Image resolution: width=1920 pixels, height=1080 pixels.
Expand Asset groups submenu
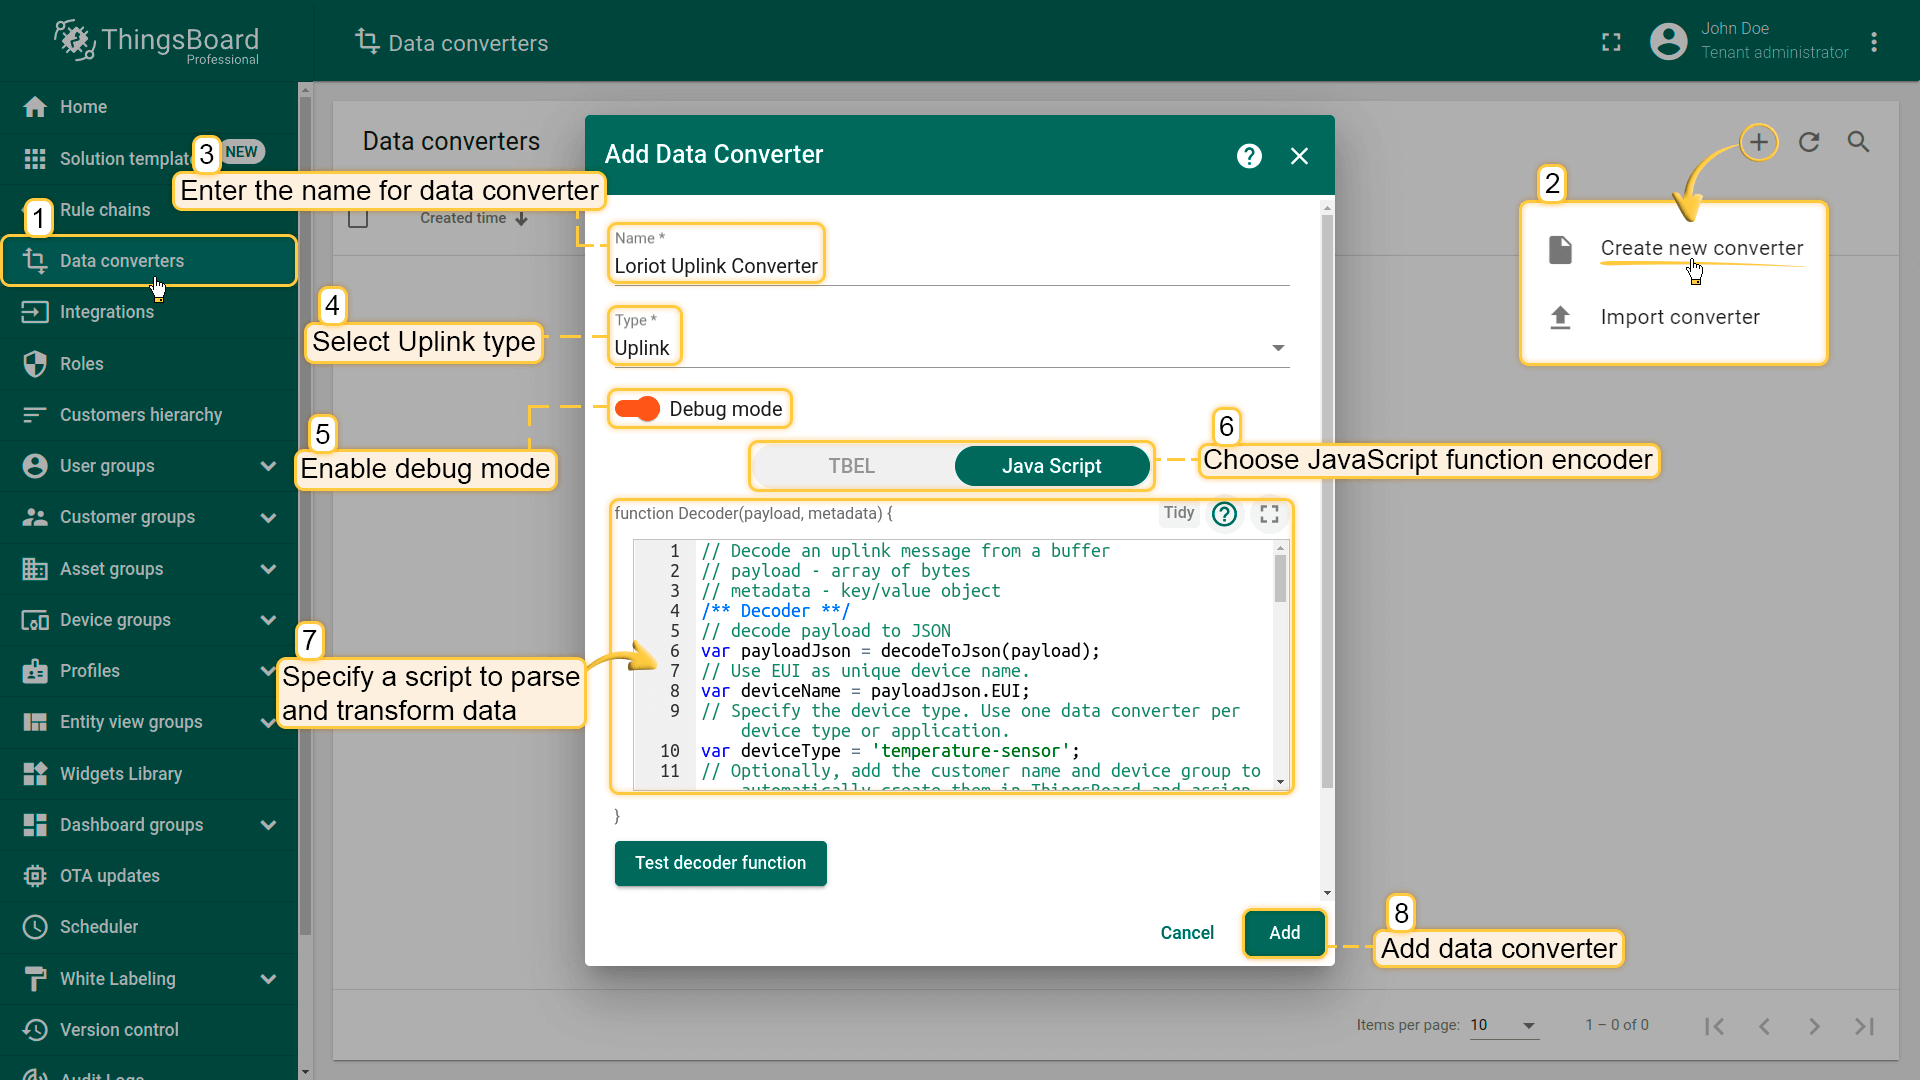click(268, 569)
